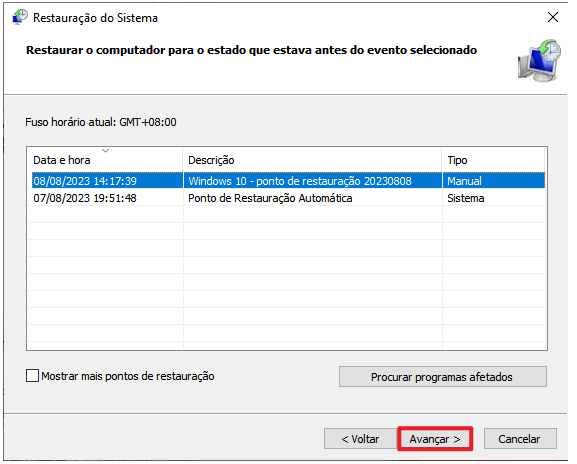Click the large System Restore monitor icon
577x464 pixels.
(x=539, y=60)
